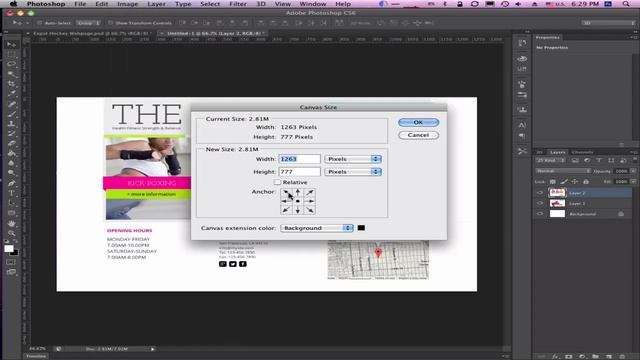Change screen mode icon in toolbar
The image size is (640, 360).
tap(11, 272)
